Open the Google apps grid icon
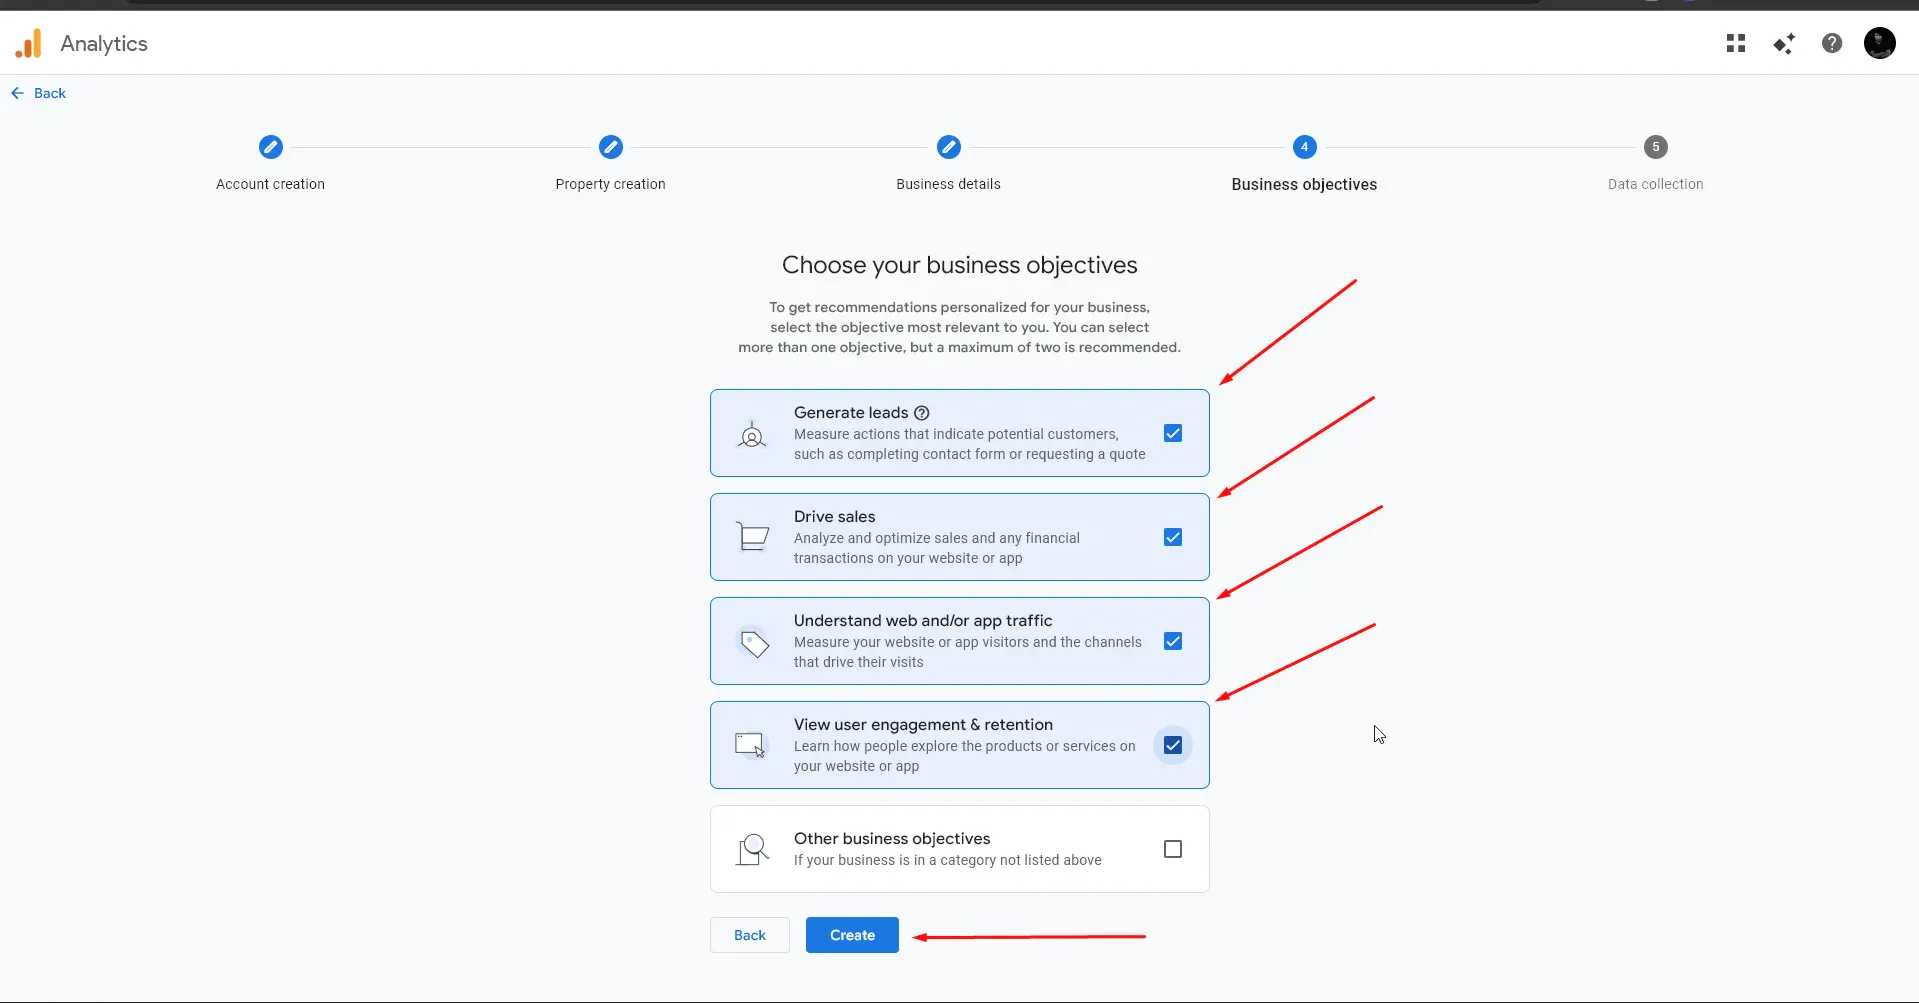The height and width of the screenshot is (1003, 1919). click(1736, 43)
